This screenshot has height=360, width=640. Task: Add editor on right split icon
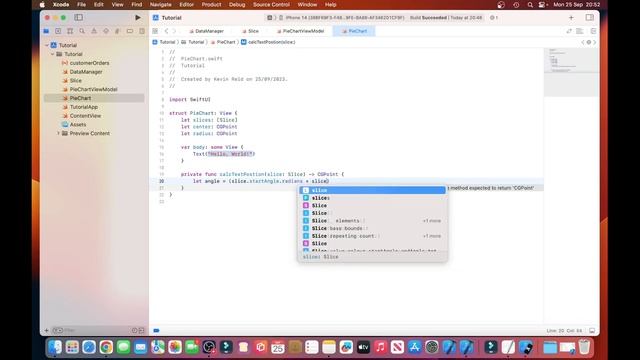tap(593, 31)
